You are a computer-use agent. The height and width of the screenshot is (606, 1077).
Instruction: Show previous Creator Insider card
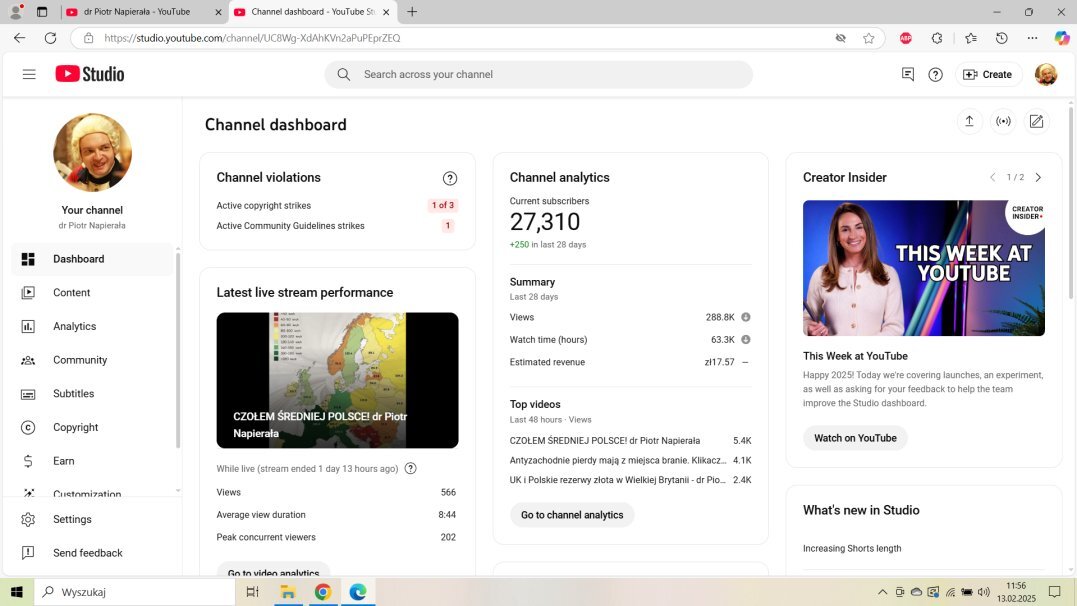tap(992, 177)
